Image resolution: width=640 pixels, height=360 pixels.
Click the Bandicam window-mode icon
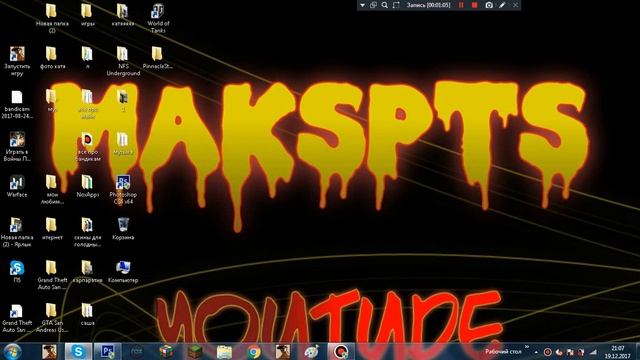pyautogui.click(x=373, y=5)
